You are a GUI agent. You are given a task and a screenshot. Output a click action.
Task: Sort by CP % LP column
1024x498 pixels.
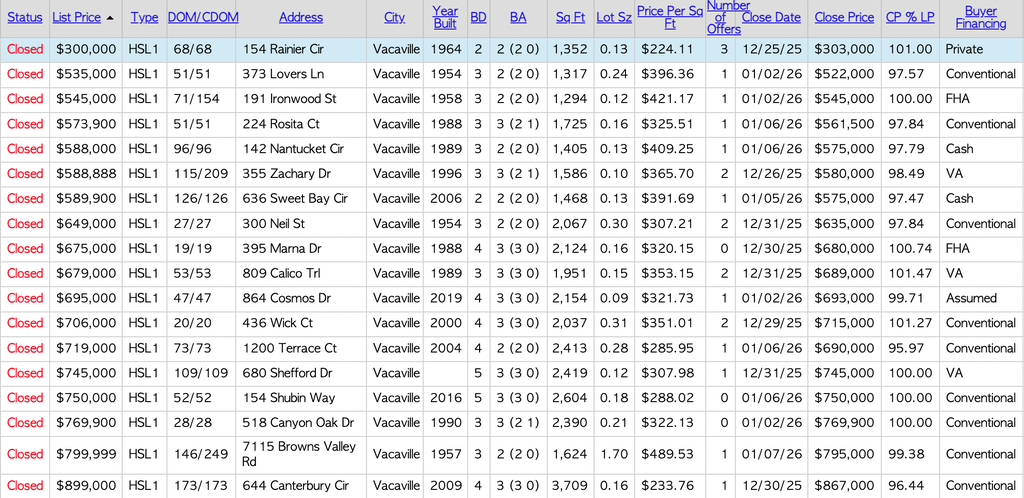908,18
